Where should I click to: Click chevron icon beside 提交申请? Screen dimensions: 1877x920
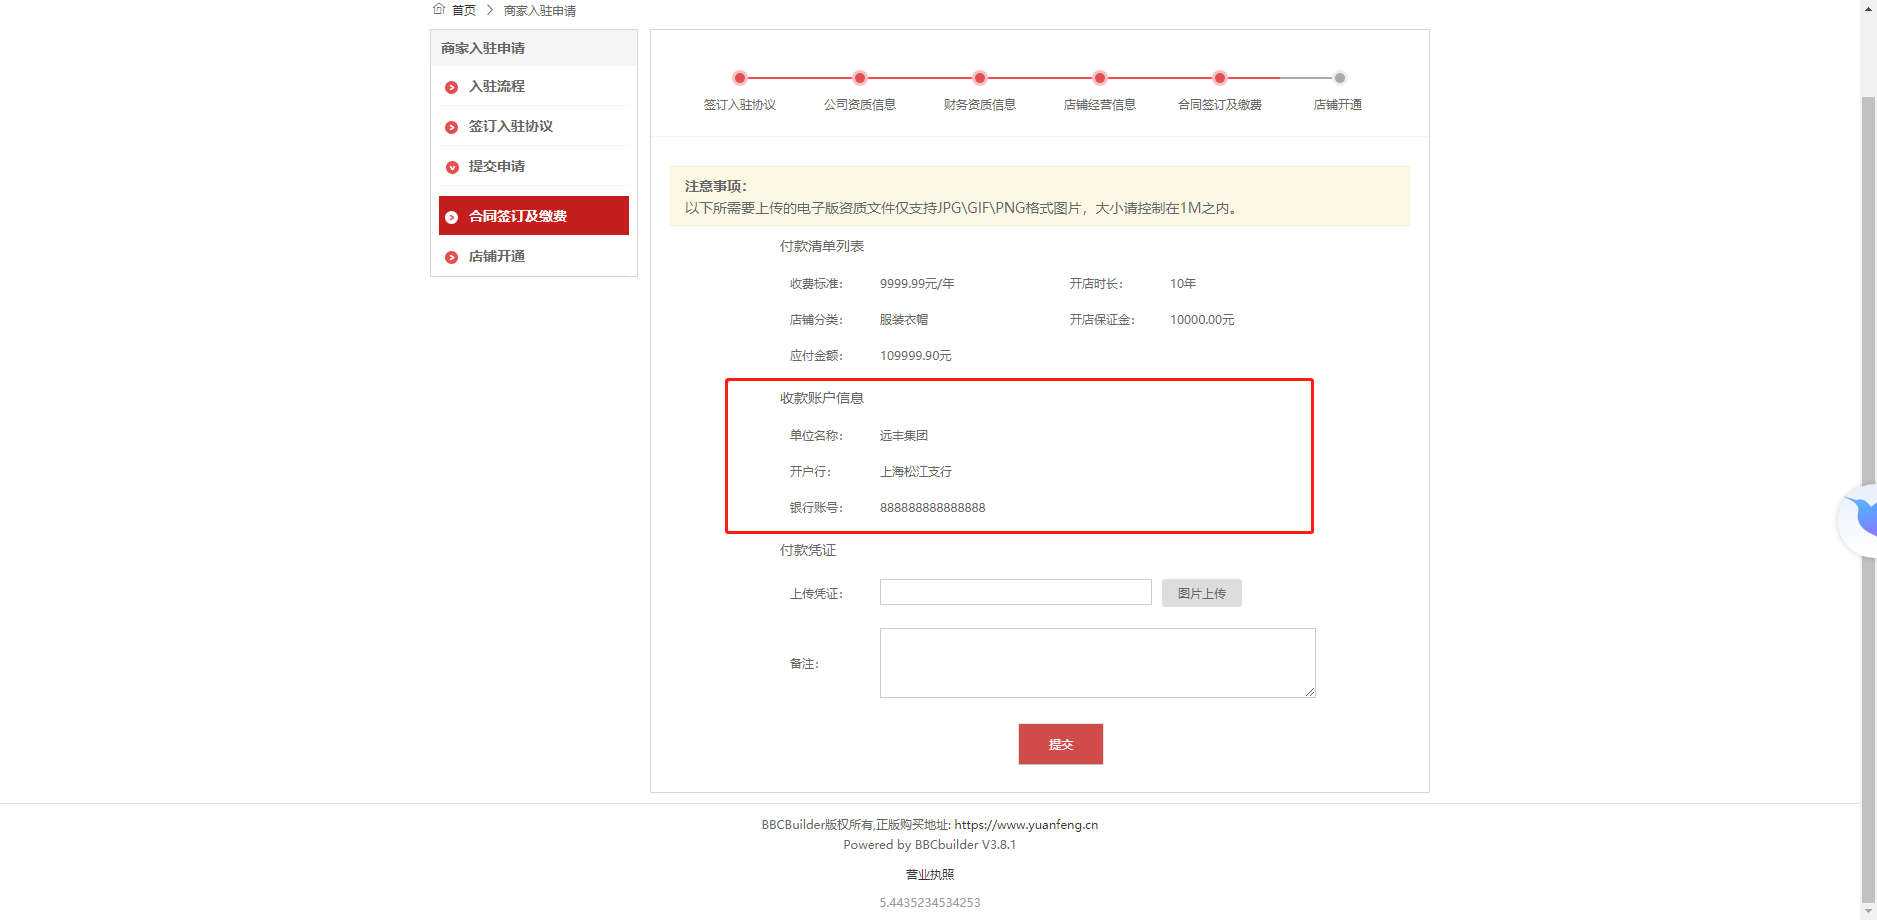click(451, 167)
